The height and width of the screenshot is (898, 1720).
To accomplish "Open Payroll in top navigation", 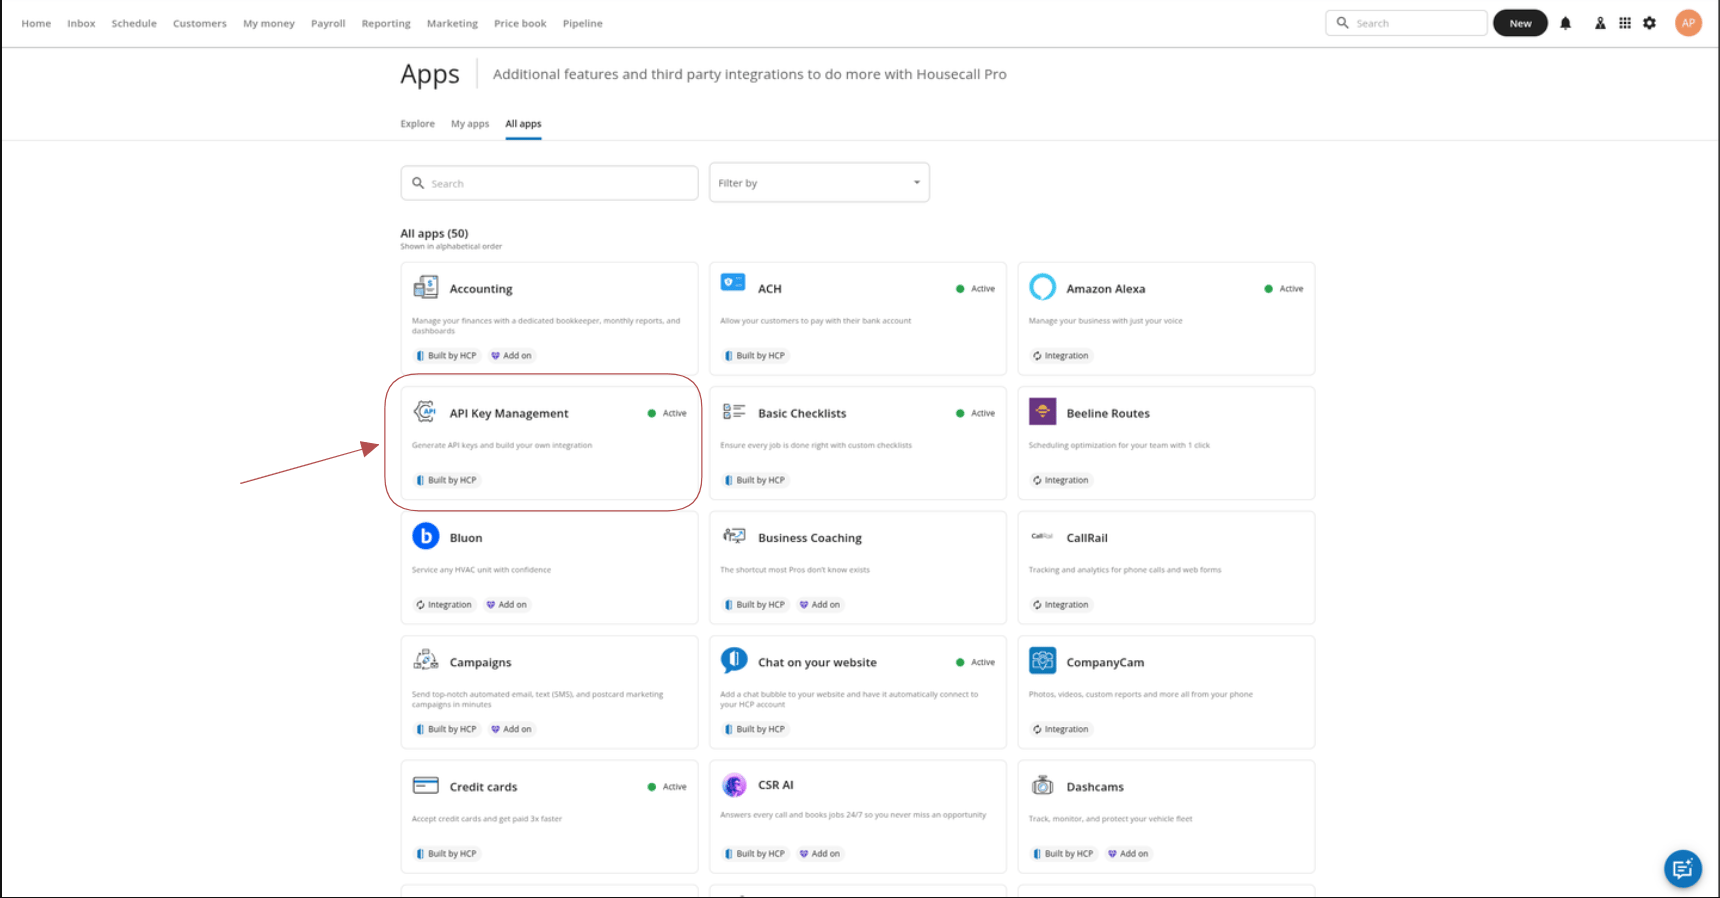I will click(328, 23).
